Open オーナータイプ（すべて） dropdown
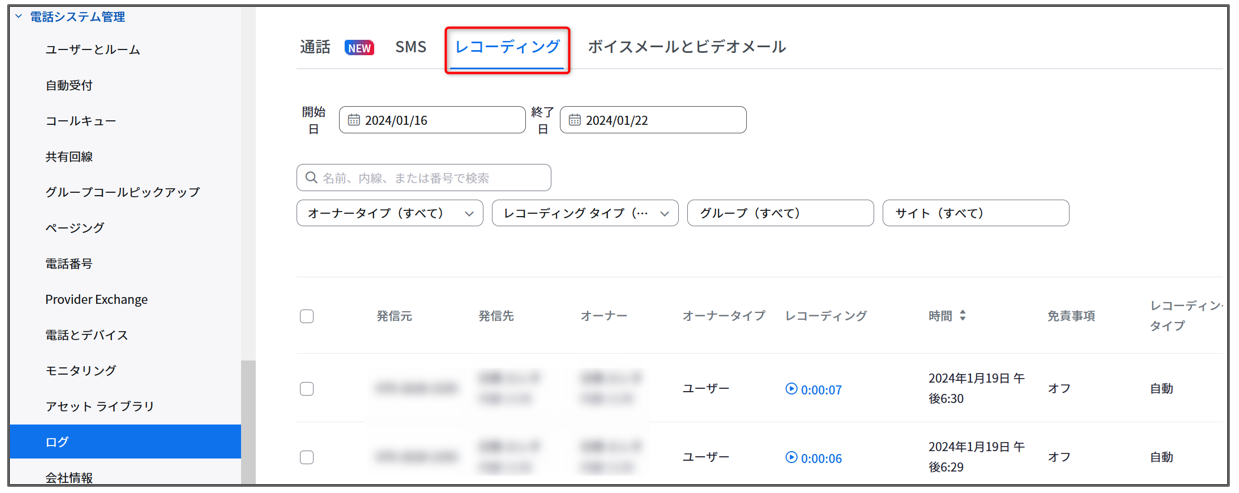Viewport: 1239px width, 493px height. (390, 213)
